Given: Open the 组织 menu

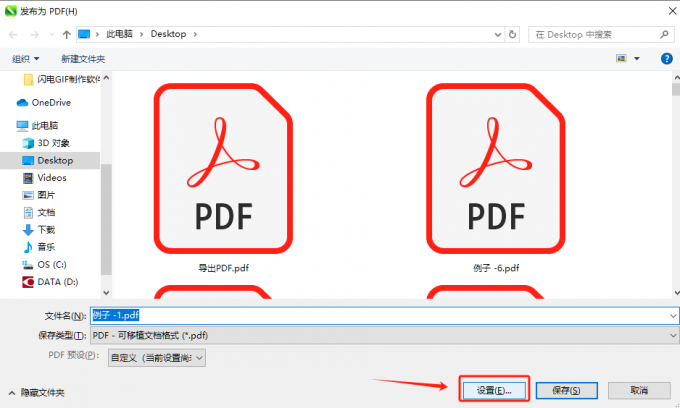Looking at the screenshot, I should (x=26, y=59).
